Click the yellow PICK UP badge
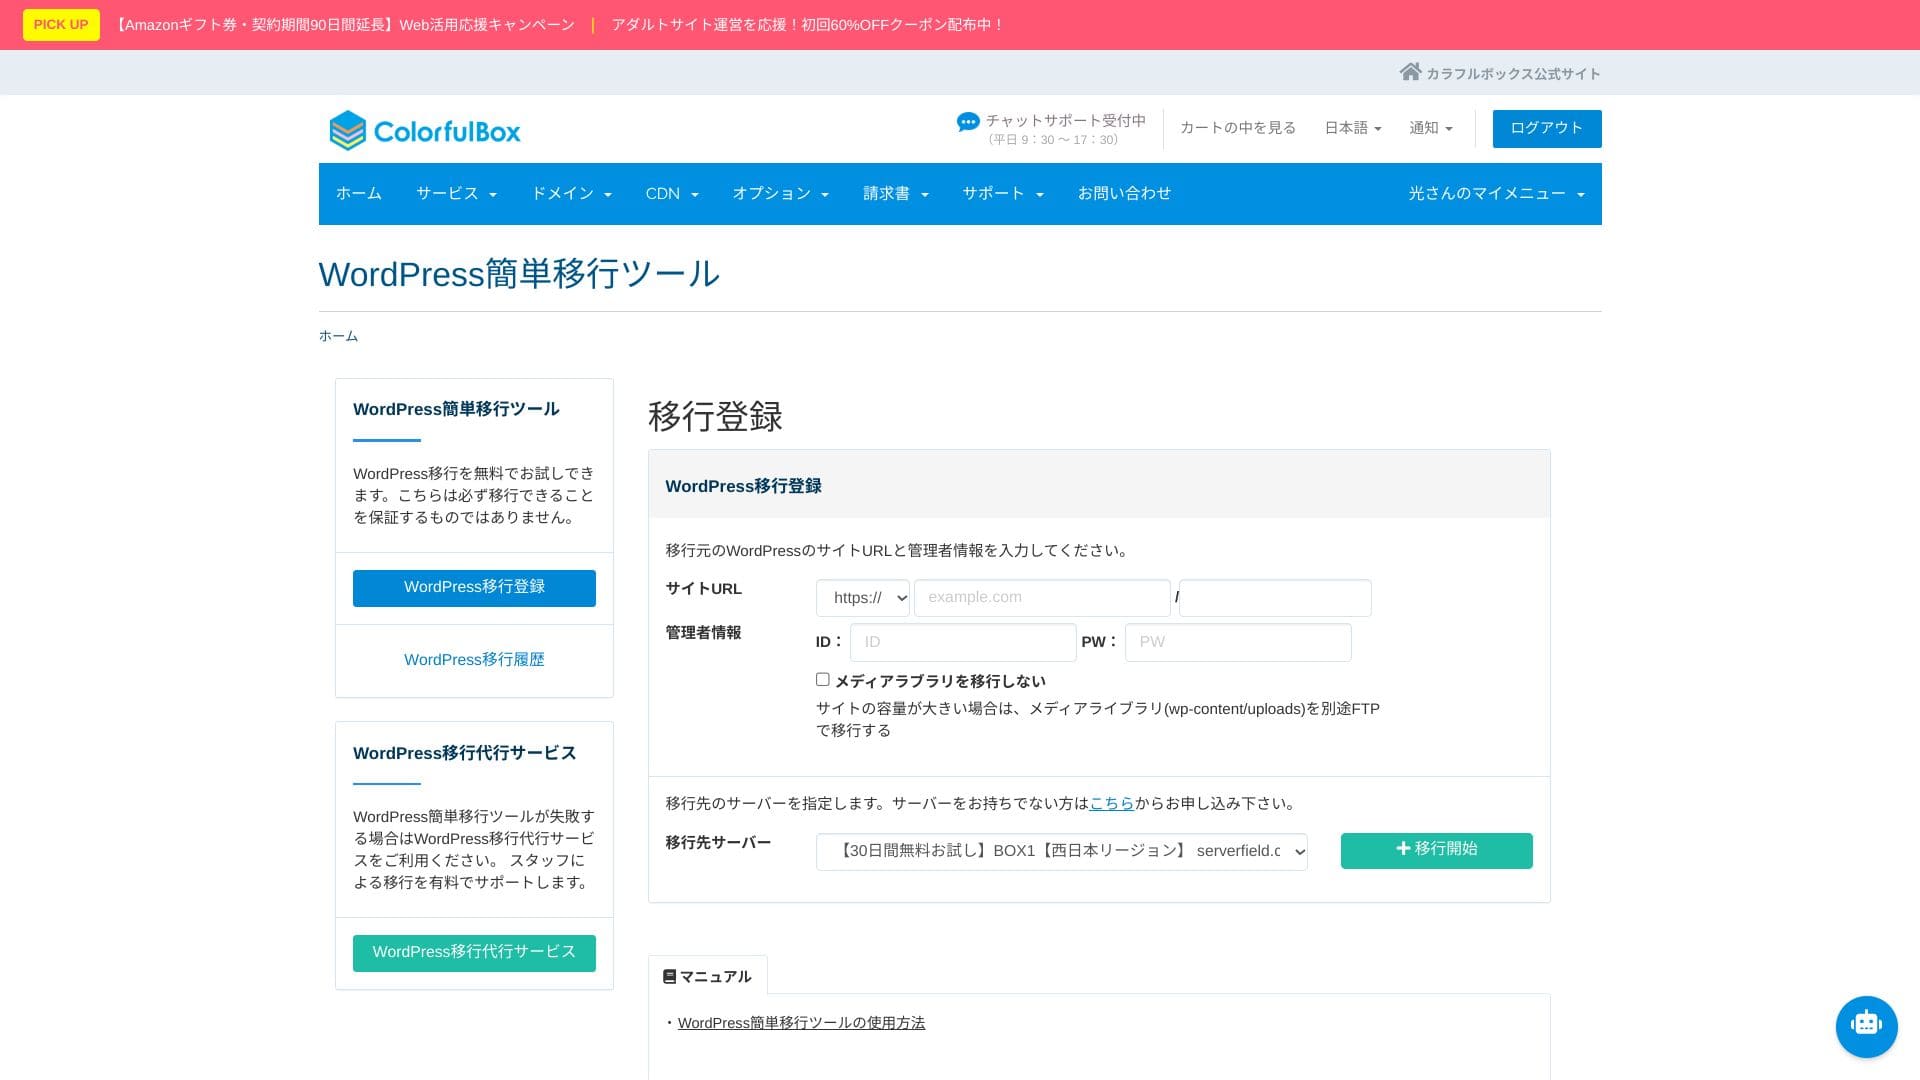The height and width of the screenshot is (1080, 1920). pyautogui.click(x=61, y=25)
